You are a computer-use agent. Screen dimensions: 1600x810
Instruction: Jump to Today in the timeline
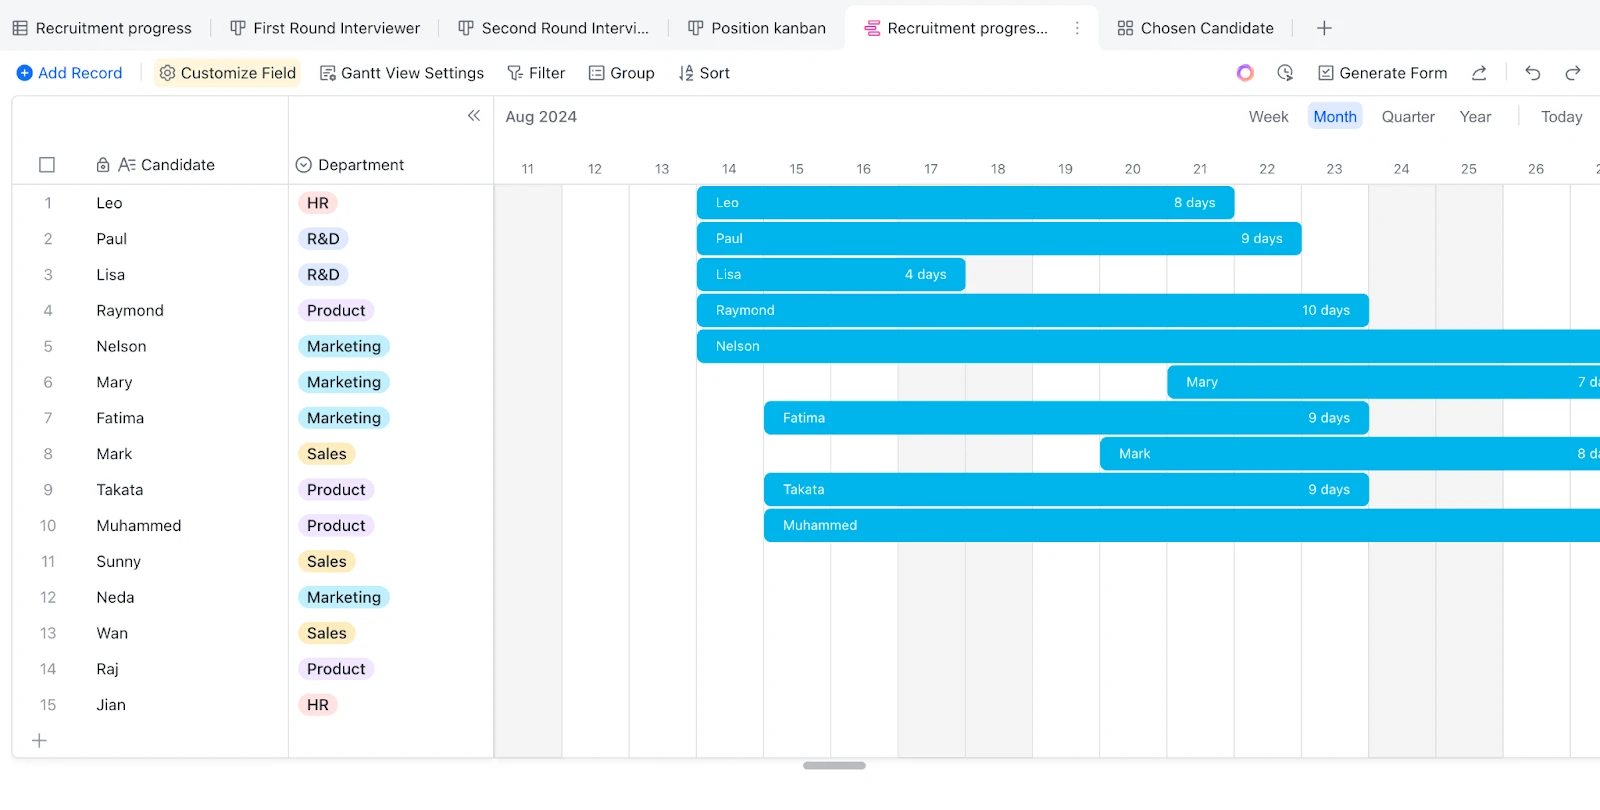[x=1561, y=117]
